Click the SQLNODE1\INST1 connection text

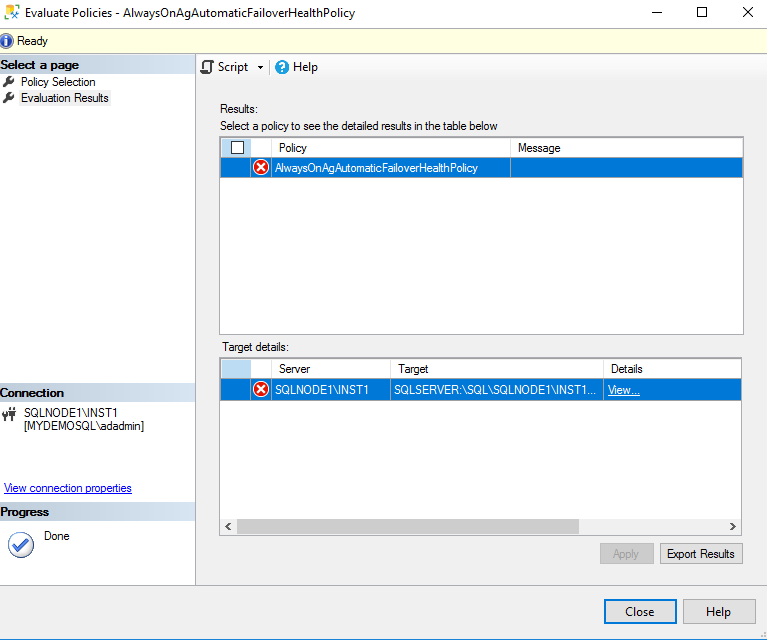[71, 413]
